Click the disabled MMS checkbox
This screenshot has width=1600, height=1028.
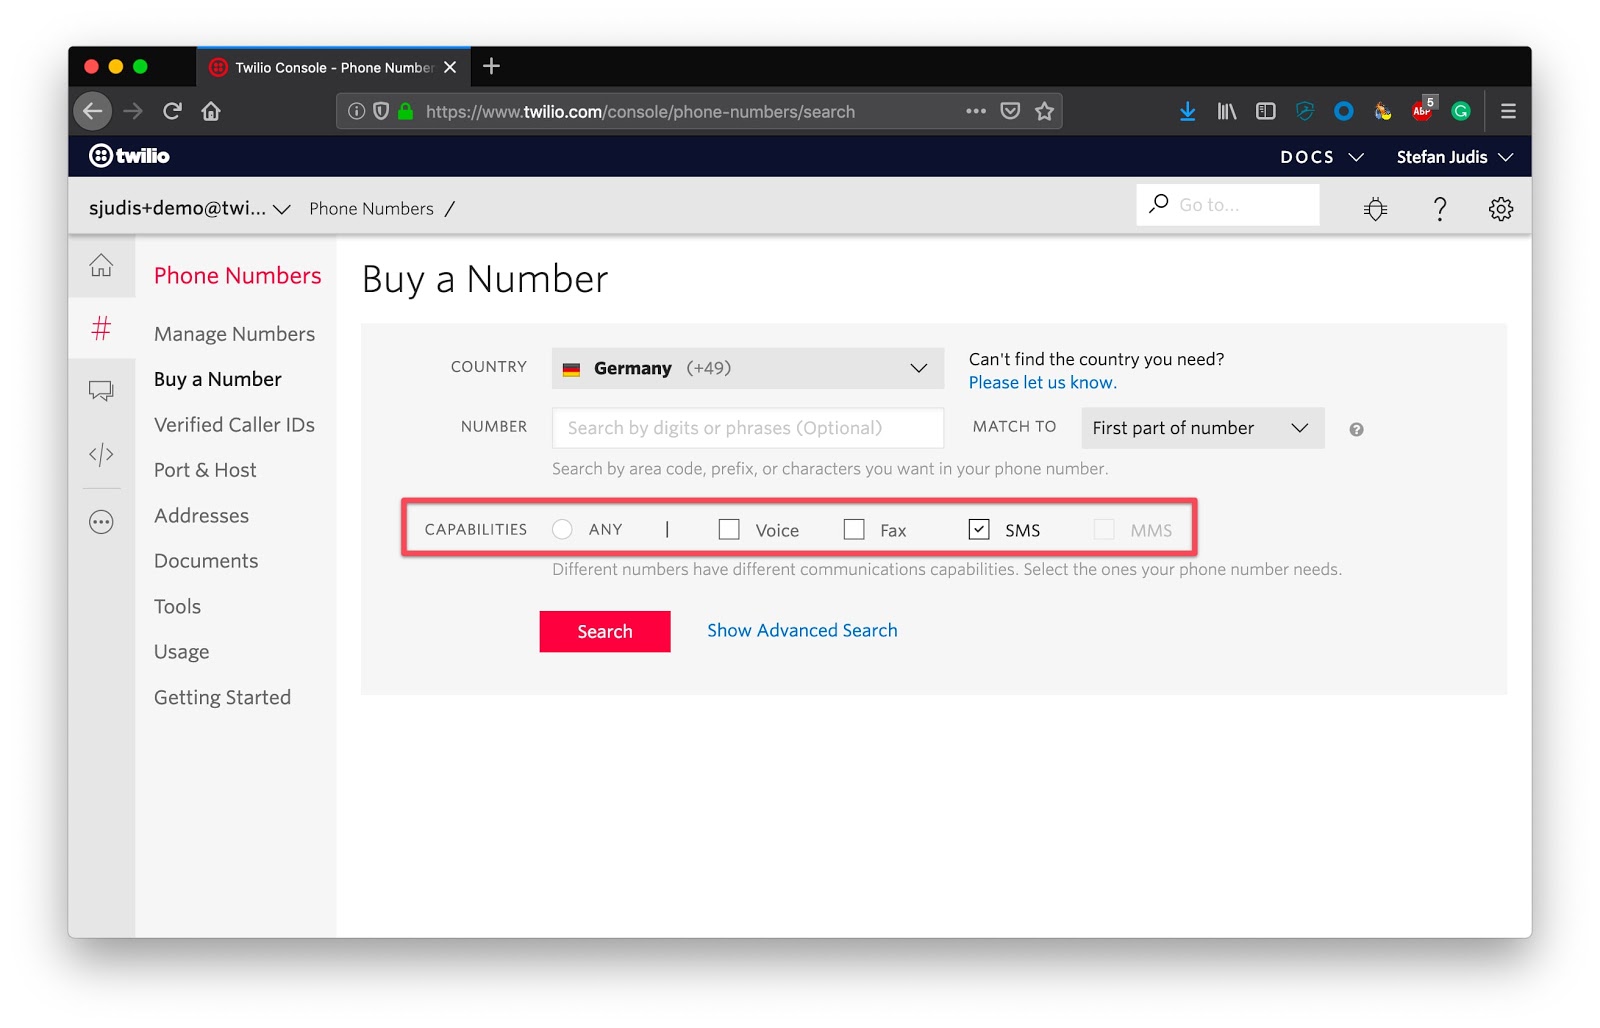point(1104,529)
